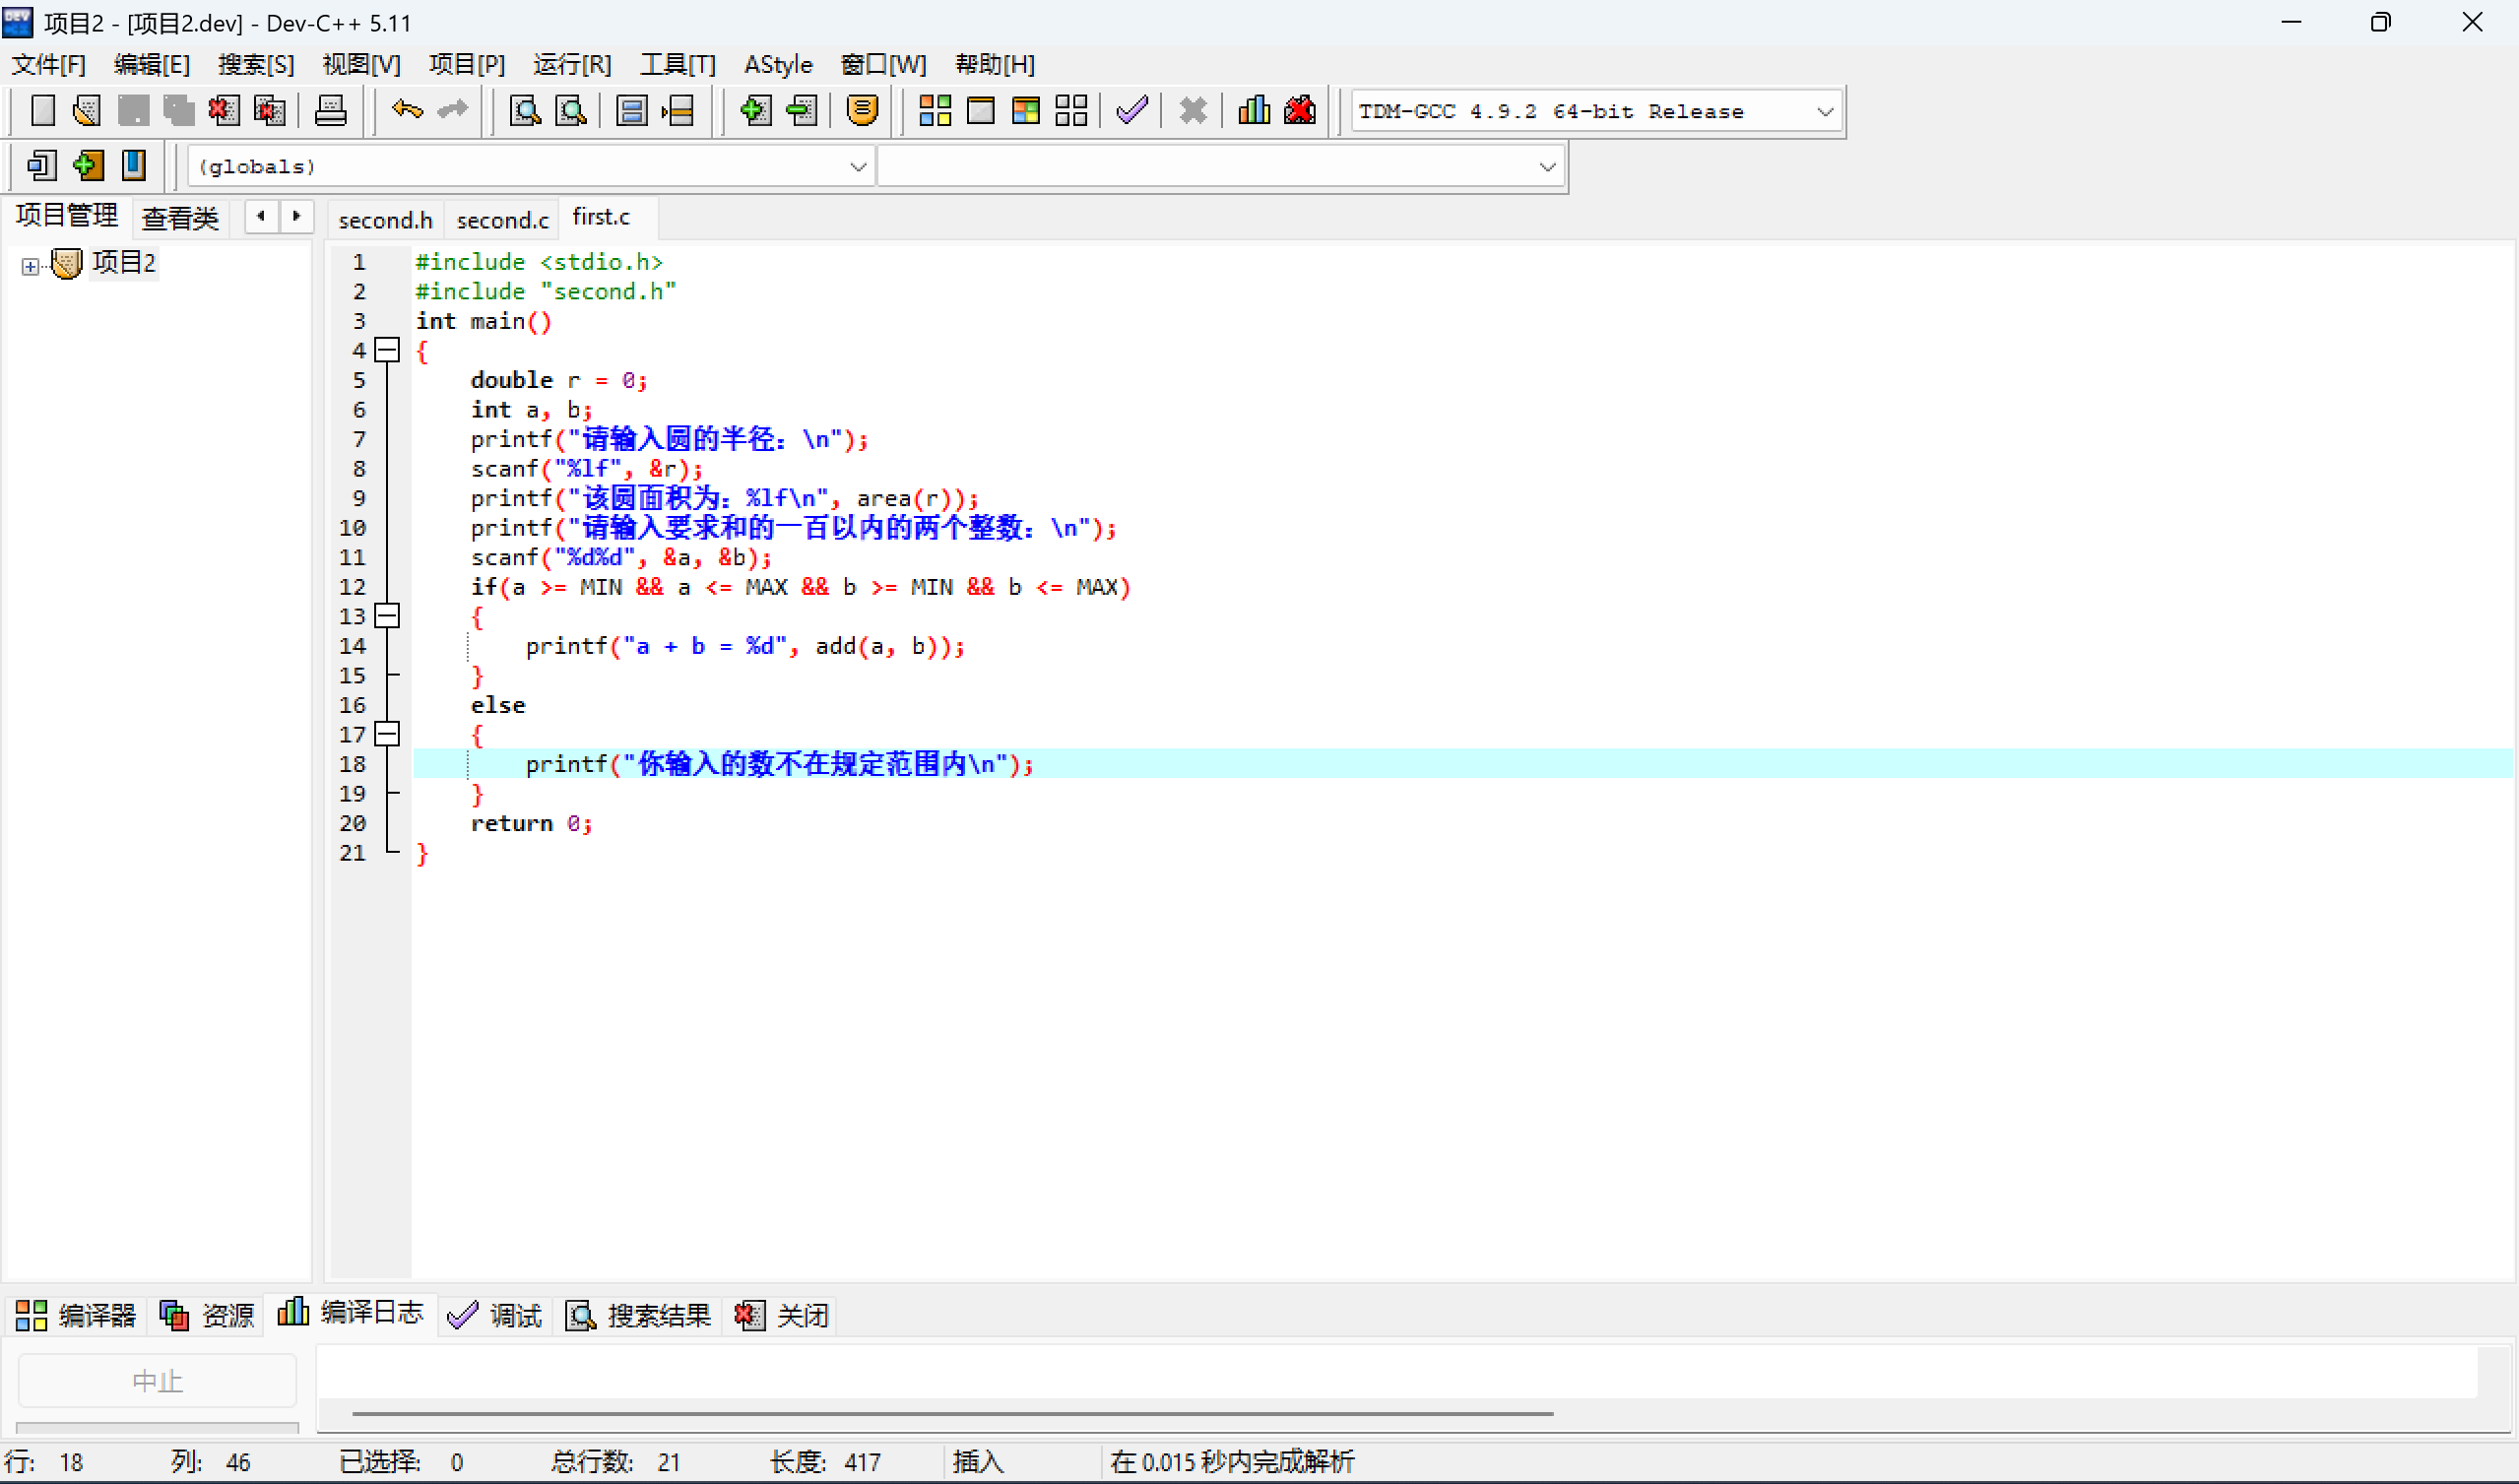Click the Print icon in toolbar
This screenshot has width=2519, height=1484.
pyautogui.click(x=330, y=110)
